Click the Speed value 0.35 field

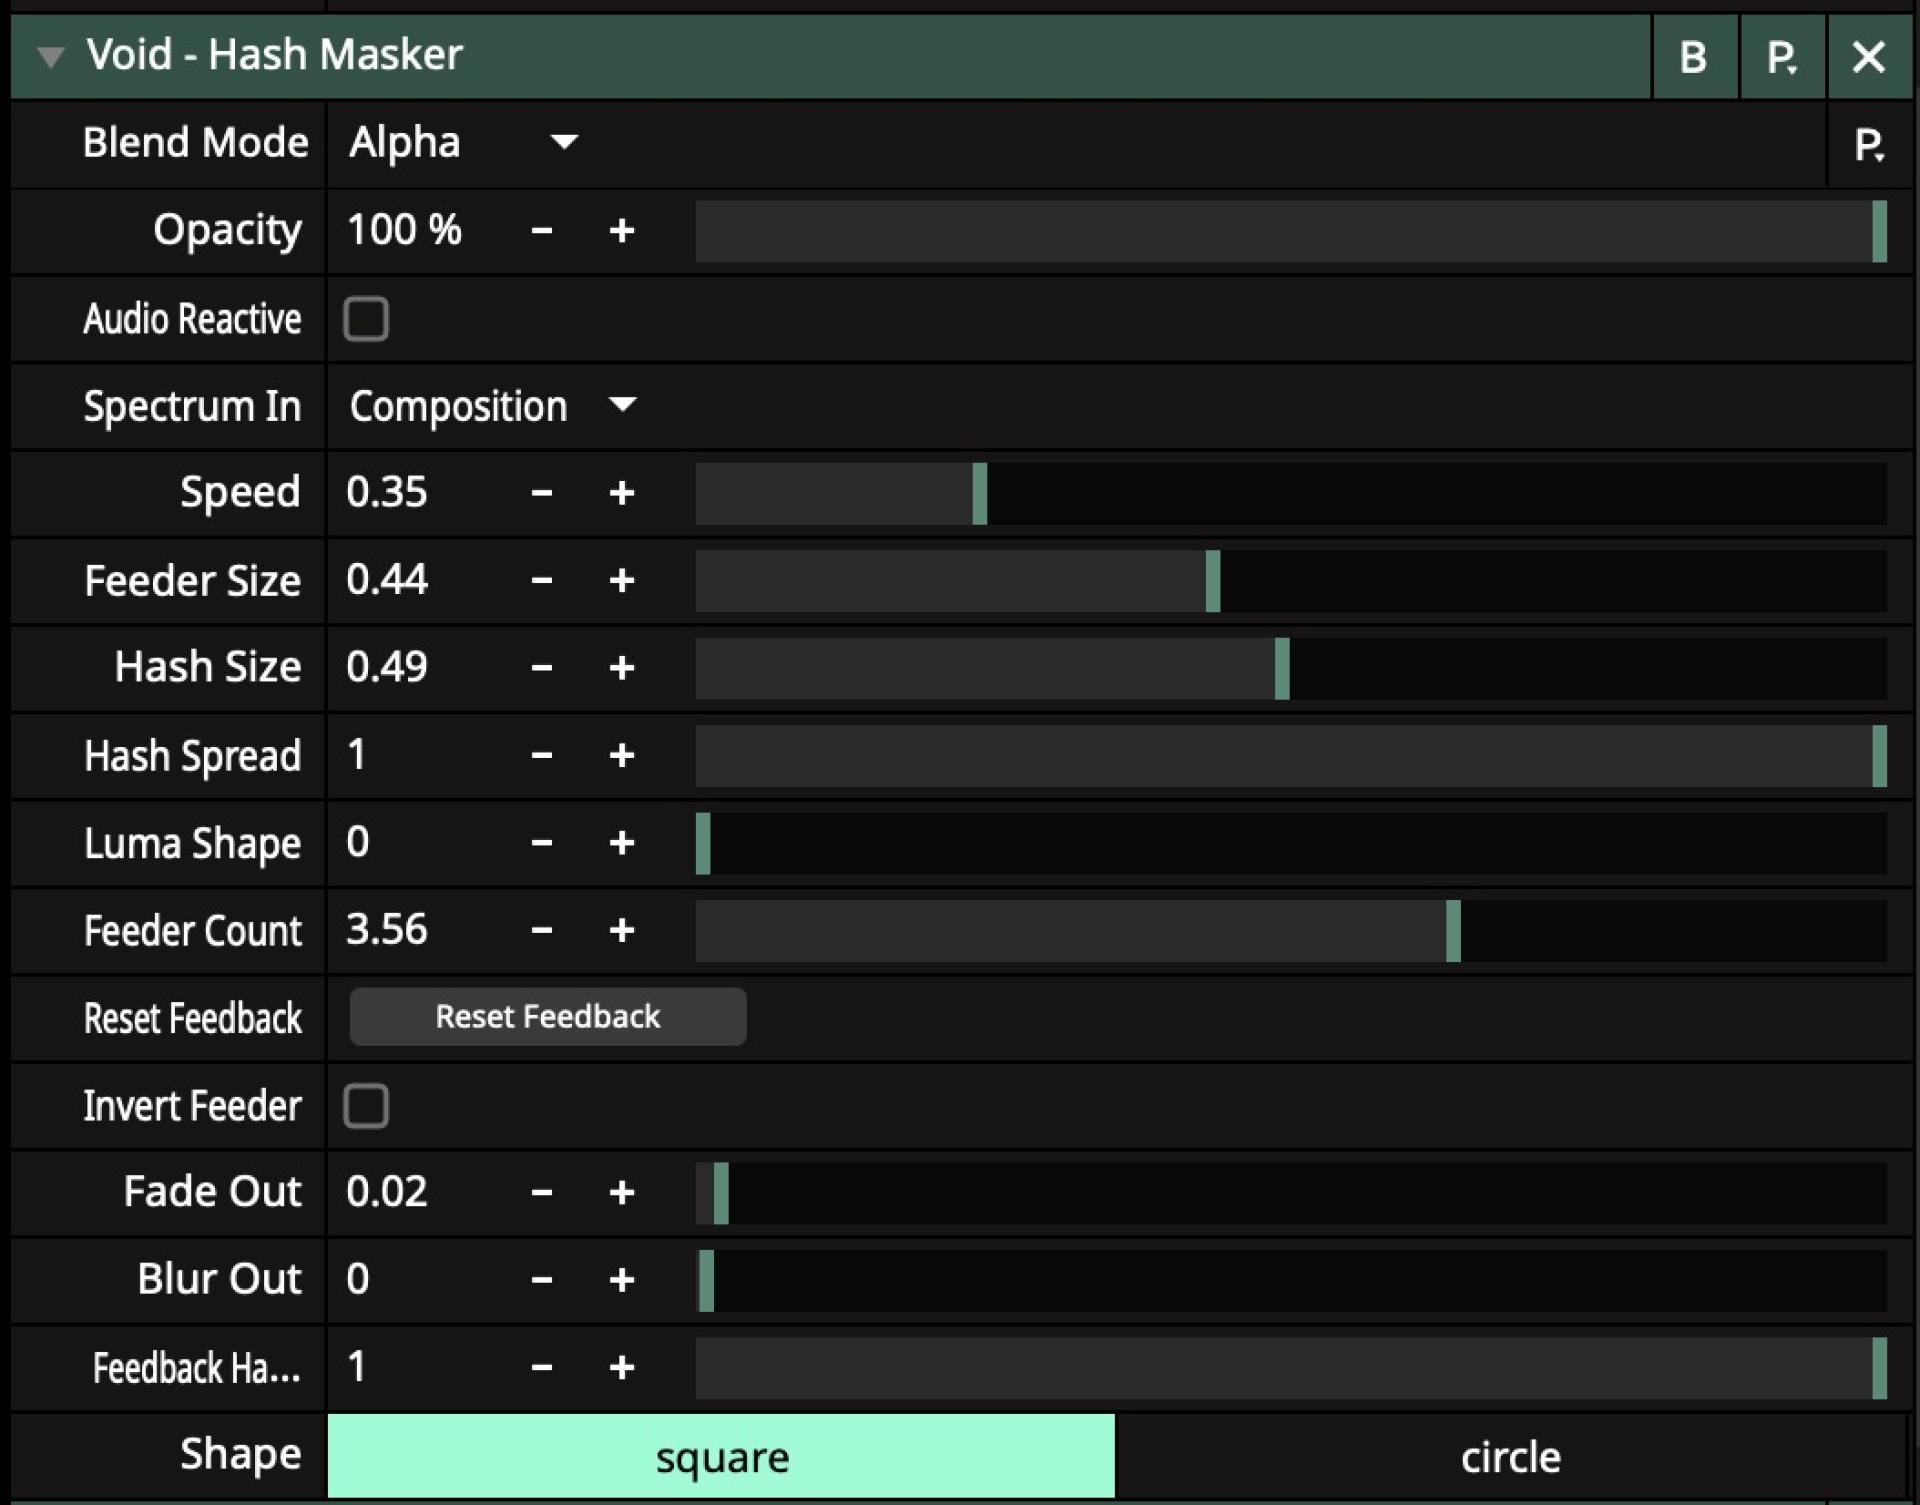pyautogui.click(x=387, y=493)
